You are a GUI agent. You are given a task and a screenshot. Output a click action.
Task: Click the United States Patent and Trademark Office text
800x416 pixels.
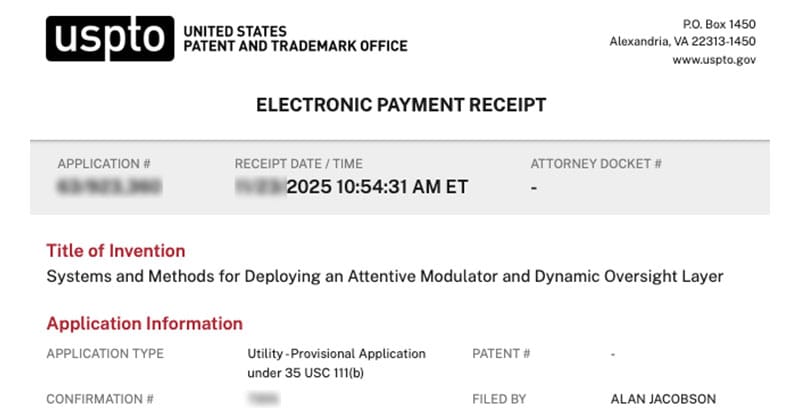[295, 39]
